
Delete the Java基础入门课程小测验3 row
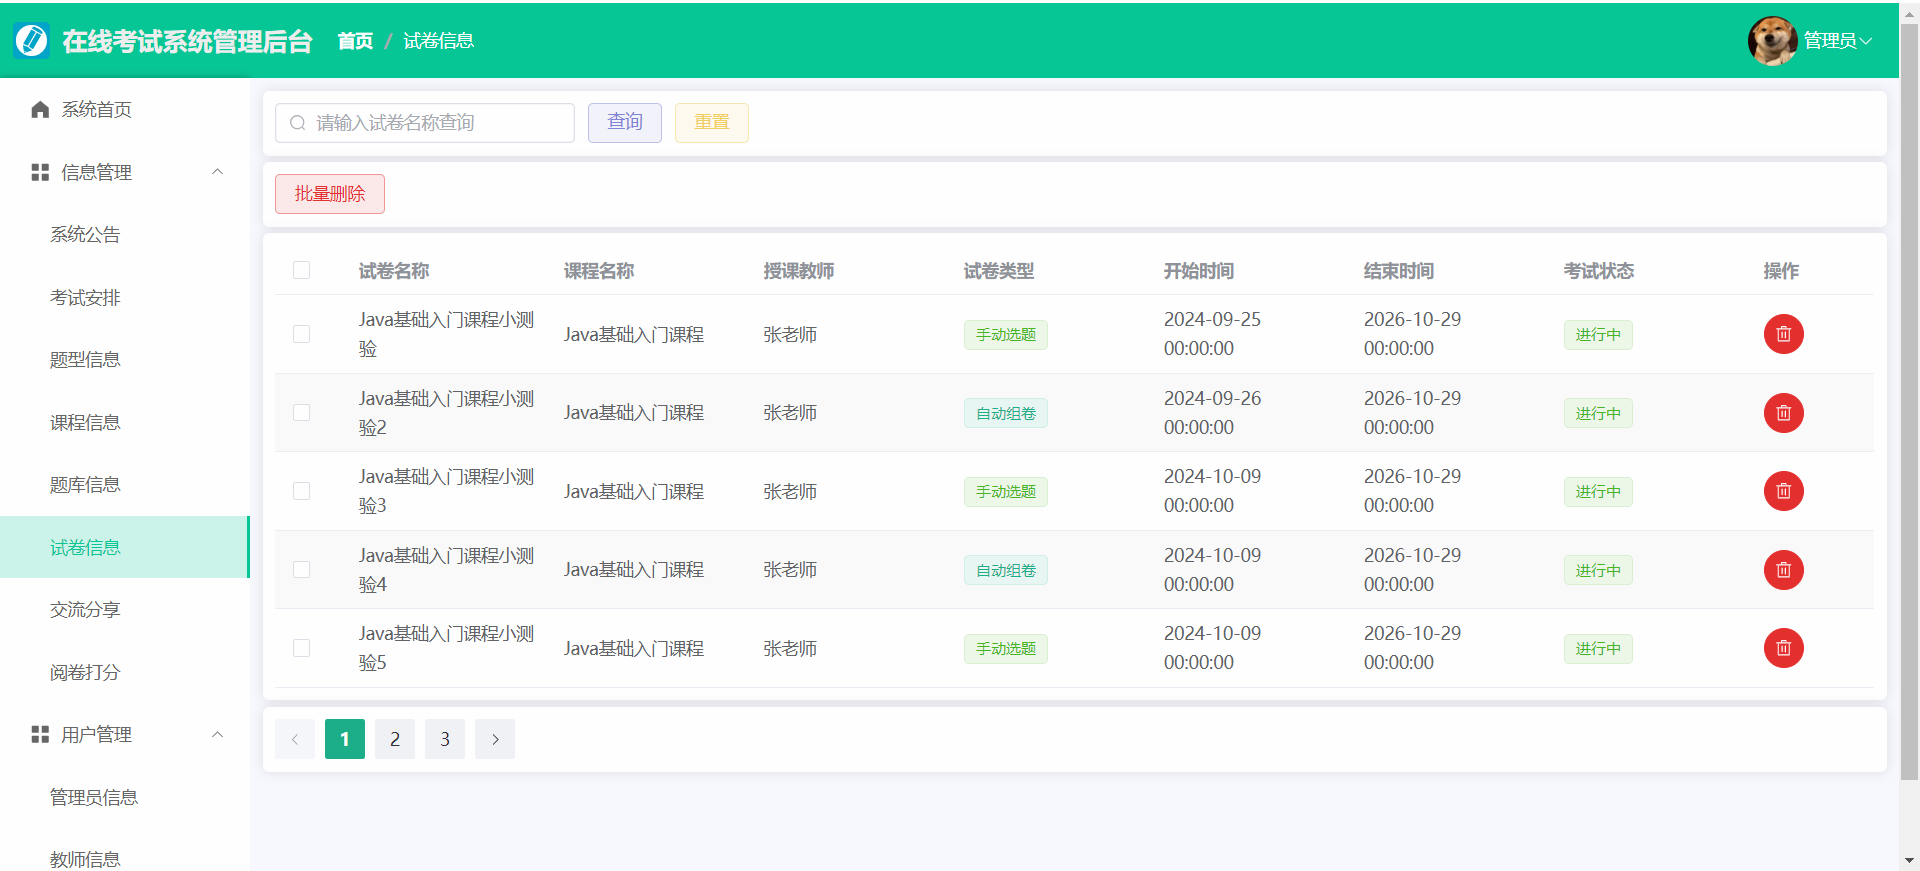pos(1783,491)
